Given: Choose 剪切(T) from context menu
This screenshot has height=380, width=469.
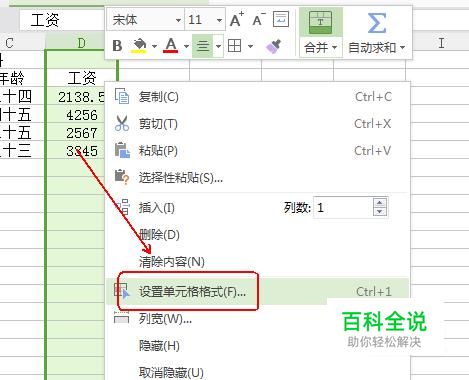Looking at the screenshot, I should coord(258,124).
